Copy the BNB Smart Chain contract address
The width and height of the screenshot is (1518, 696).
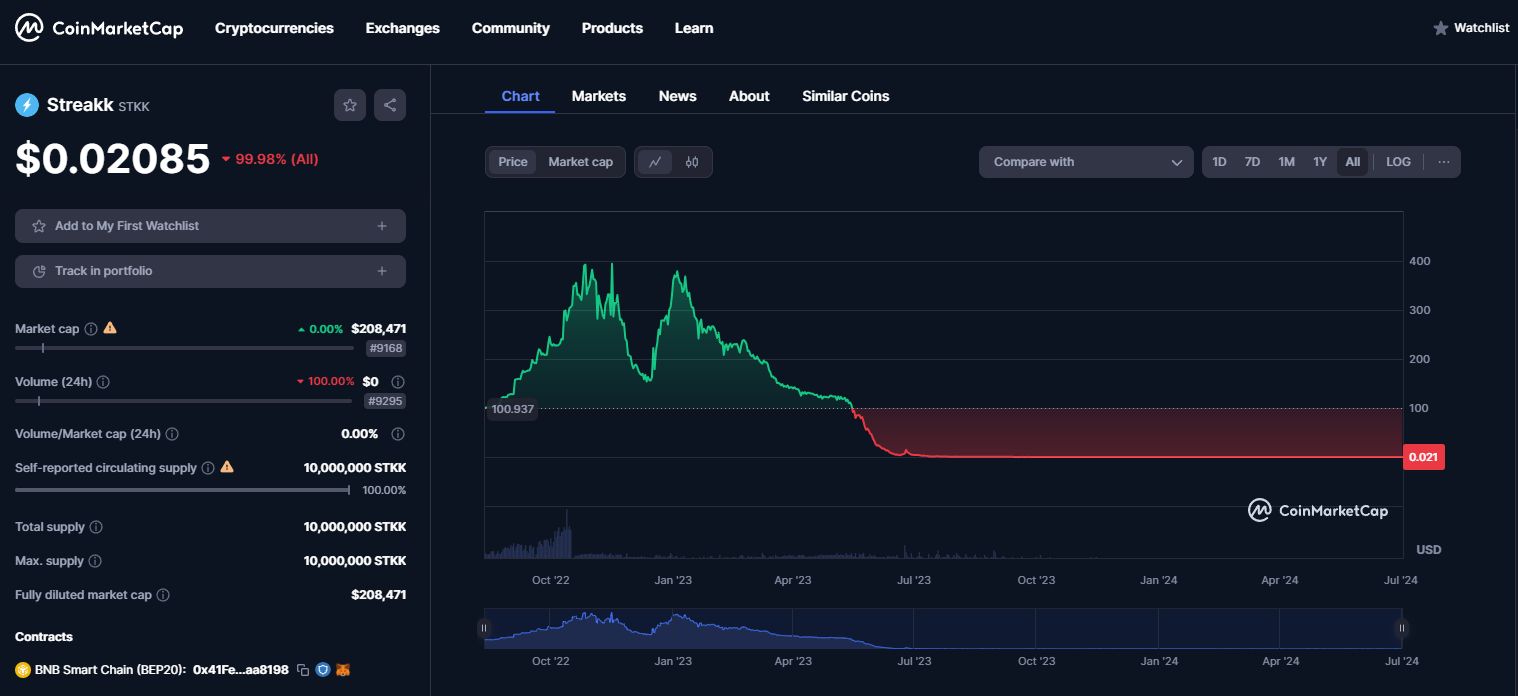pyautogui.click(x=303, y=670)
